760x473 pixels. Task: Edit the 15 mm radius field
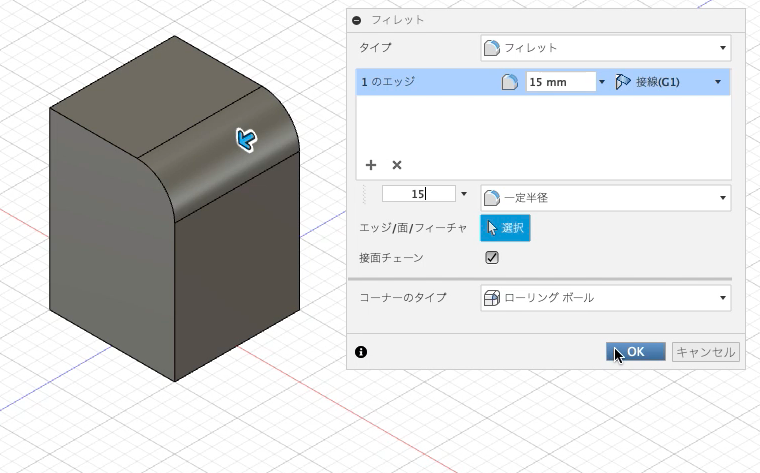click(x=561, y=82)
